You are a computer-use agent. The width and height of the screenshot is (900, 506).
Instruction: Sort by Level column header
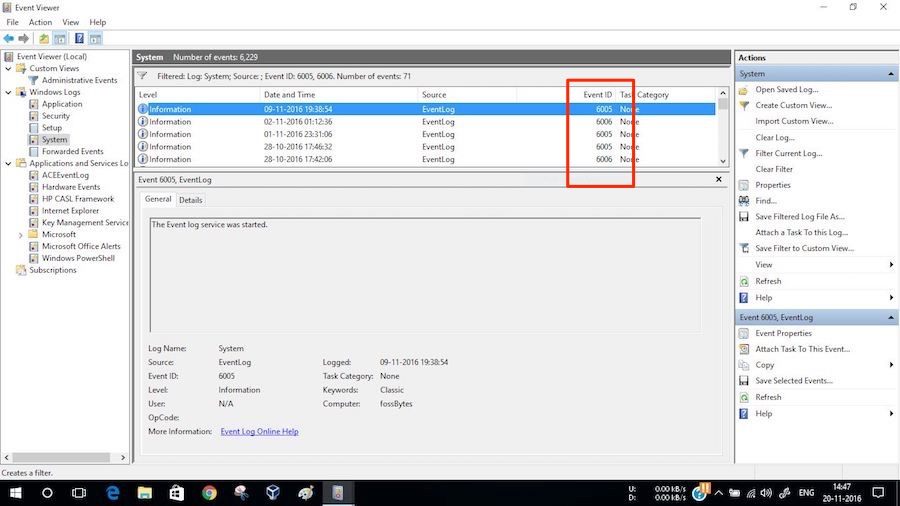pos(197,95)
